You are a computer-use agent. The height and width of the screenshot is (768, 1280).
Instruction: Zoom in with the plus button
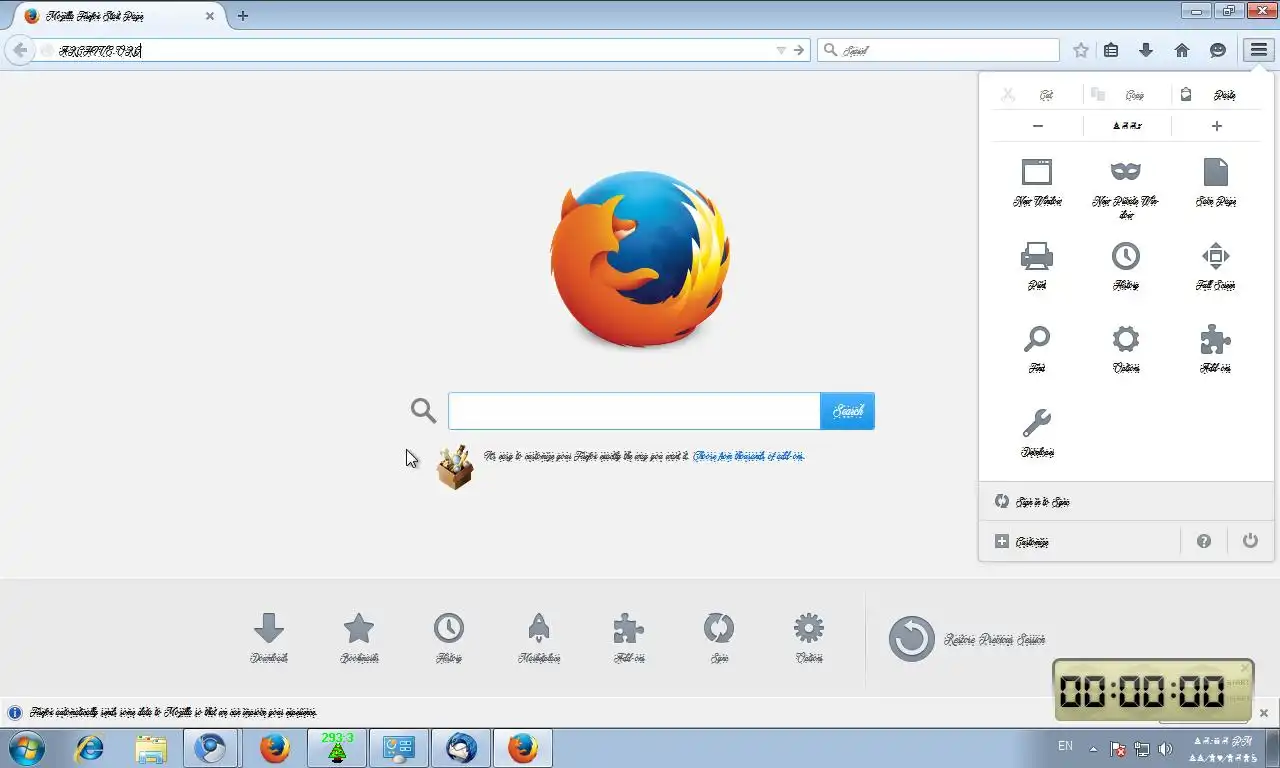pos(1216,126)
